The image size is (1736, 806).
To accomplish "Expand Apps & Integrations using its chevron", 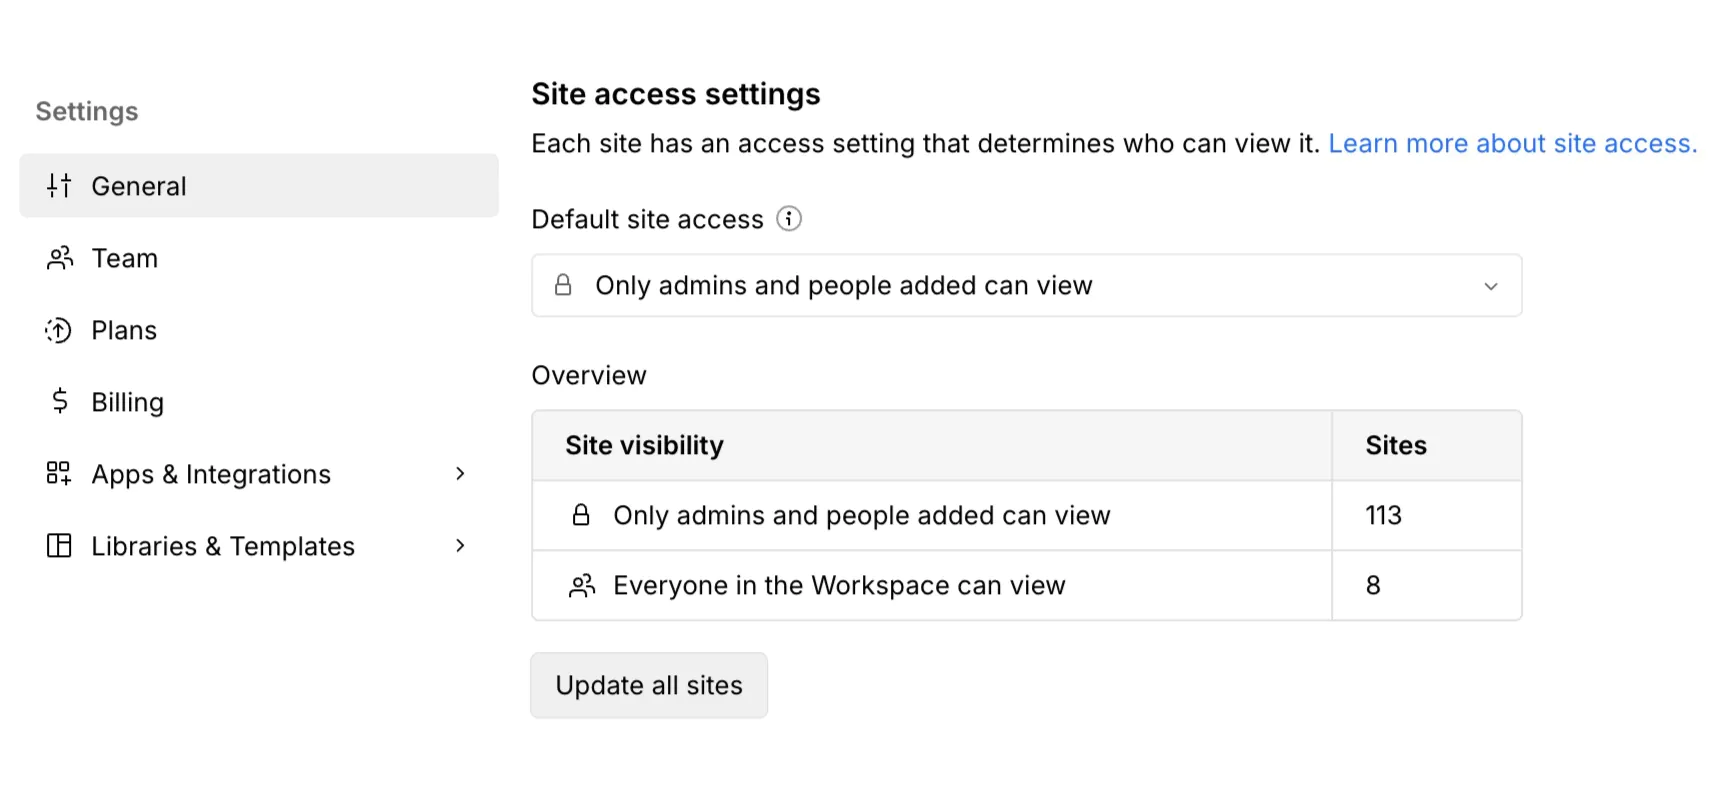I will point(460,474).
